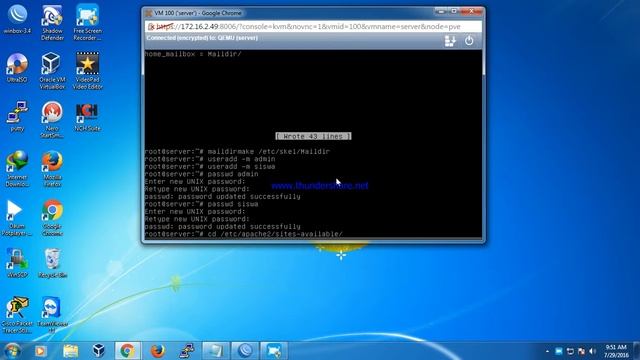This screenshot has width=640, height=360.
Task: Click the 'passwd admin' command line
Action: pos(201,174)
